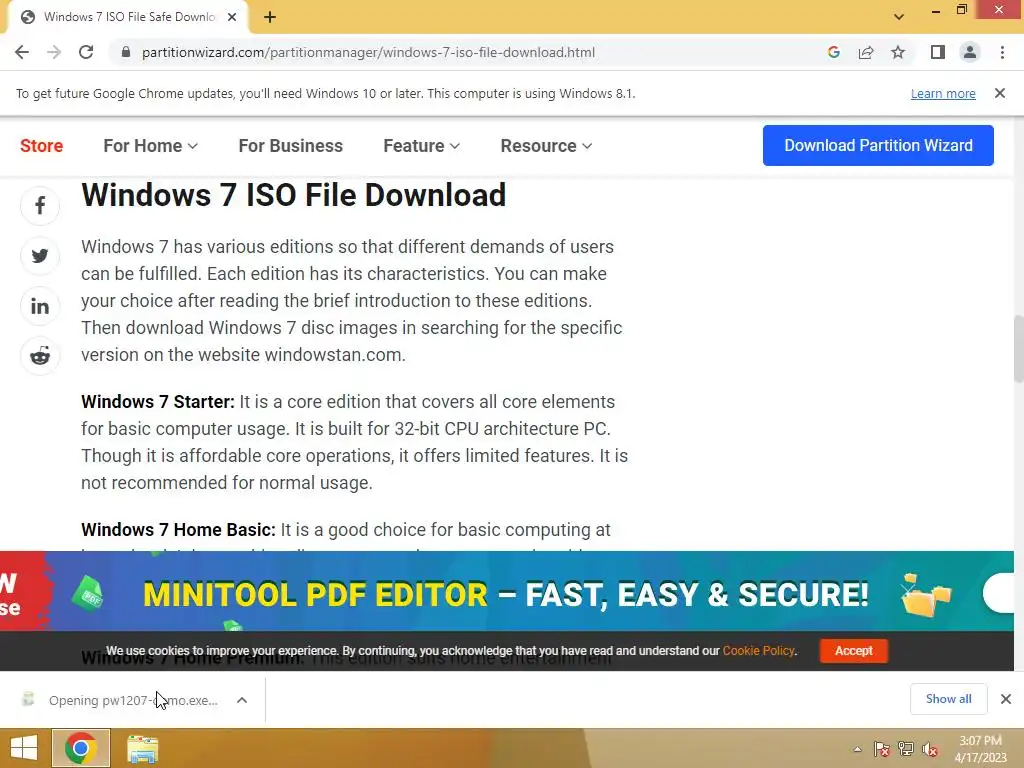The height and width of the screenshot is (768, 1024).
Task: Close the Windows 7 ISO File tab
Action: 232,17
